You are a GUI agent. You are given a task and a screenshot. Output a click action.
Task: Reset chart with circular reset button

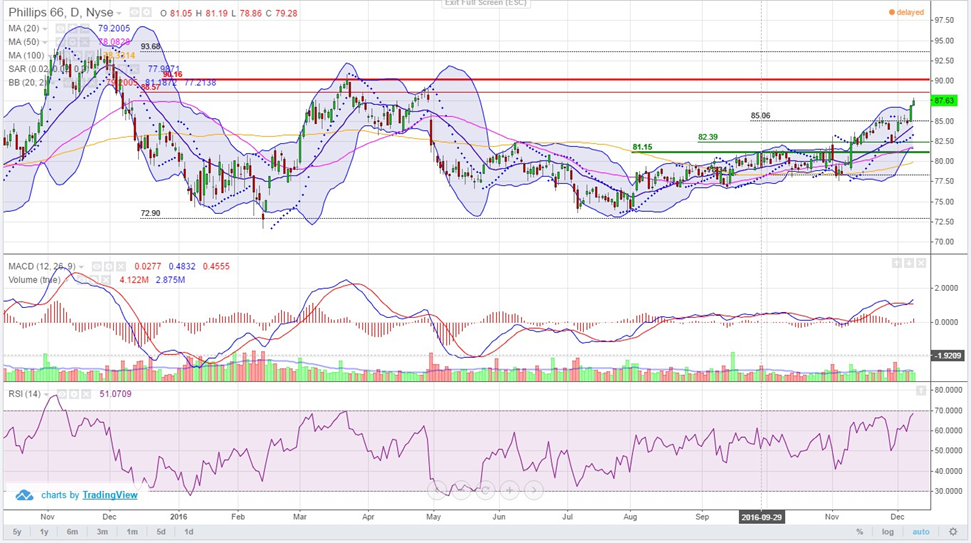pos(485,490)
